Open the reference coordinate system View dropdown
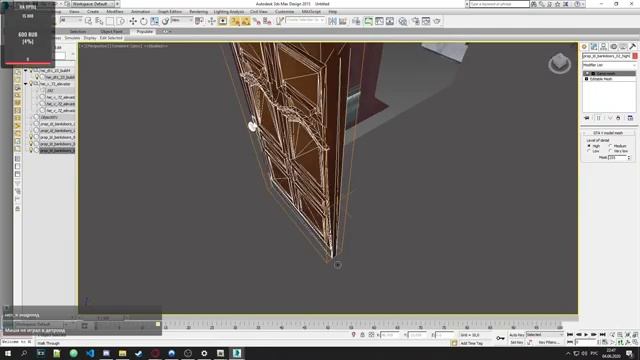 coord(182,20)
